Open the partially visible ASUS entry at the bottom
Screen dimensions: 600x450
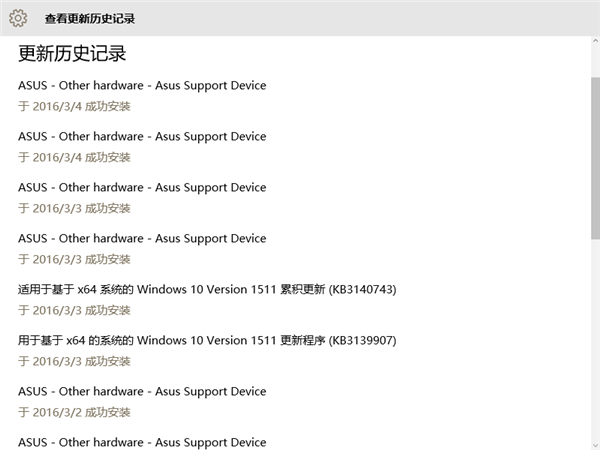pos(142,442)
